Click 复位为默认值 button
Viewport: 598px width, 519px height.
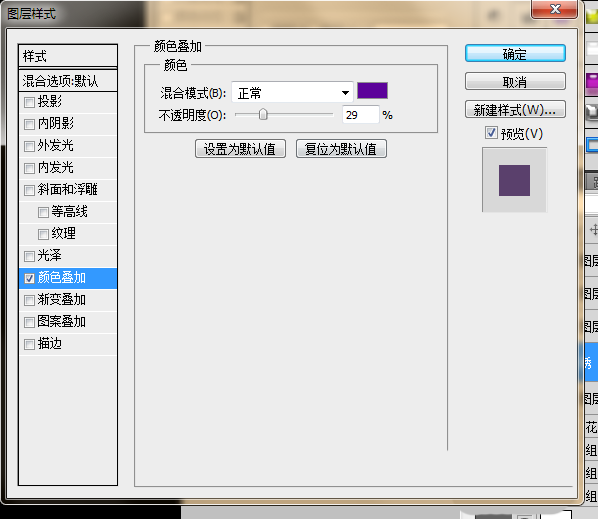click(341, 149)
